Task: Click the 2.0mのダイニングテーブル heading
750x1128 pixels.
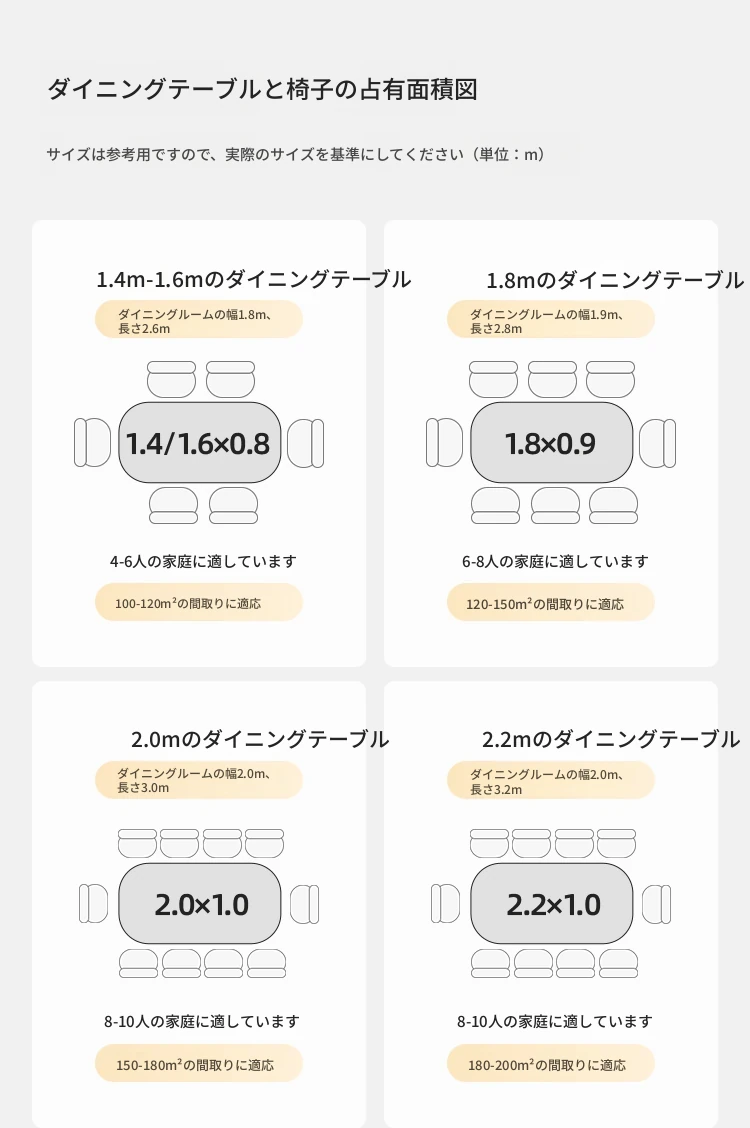Action: (260, 740)
